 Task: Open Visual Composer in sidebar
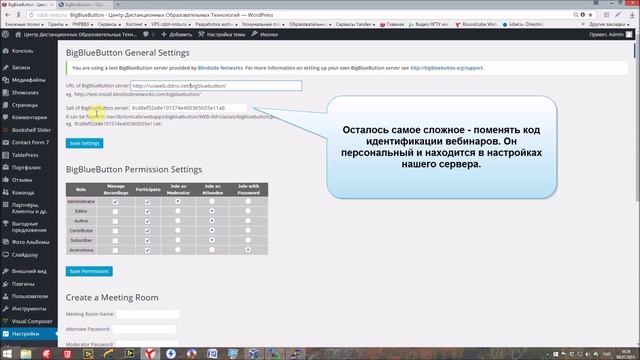click(32, 321)
